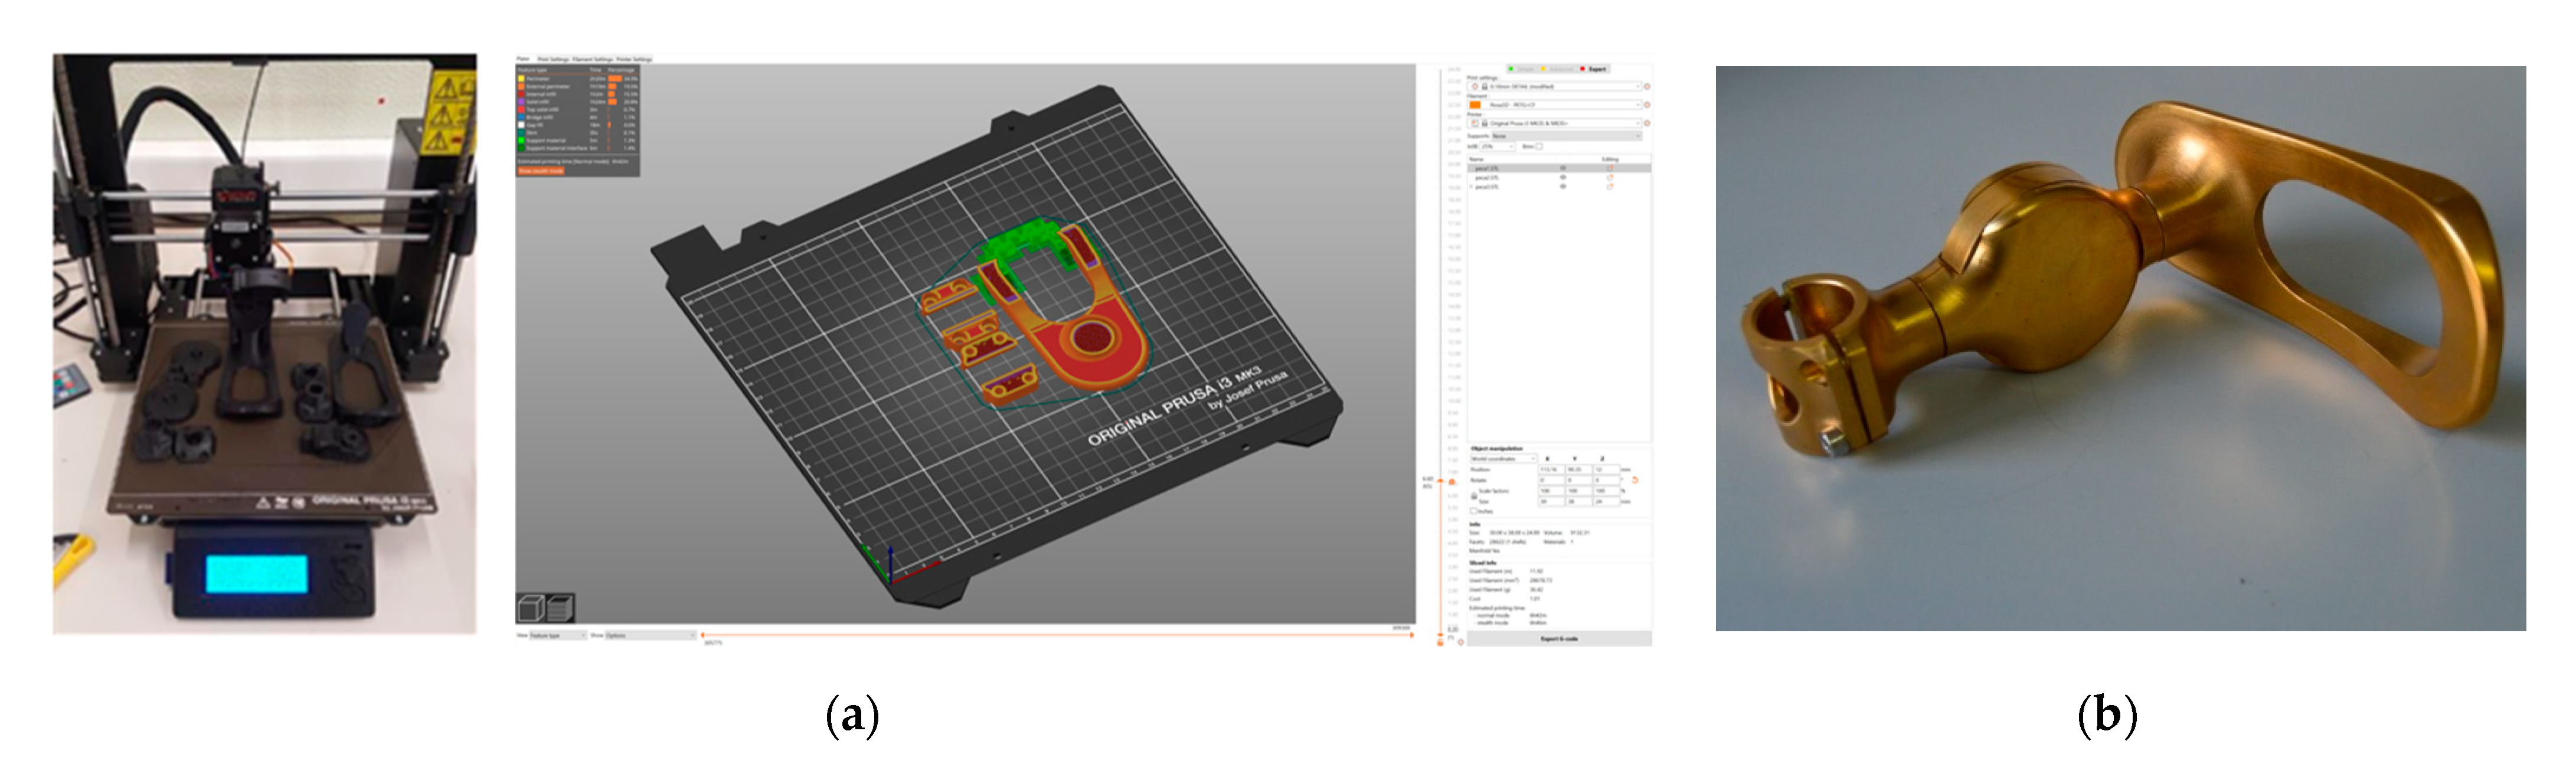Open World coordinates dropdown
Viewport: 2576px width, 757px height.
pos(1503,459)
